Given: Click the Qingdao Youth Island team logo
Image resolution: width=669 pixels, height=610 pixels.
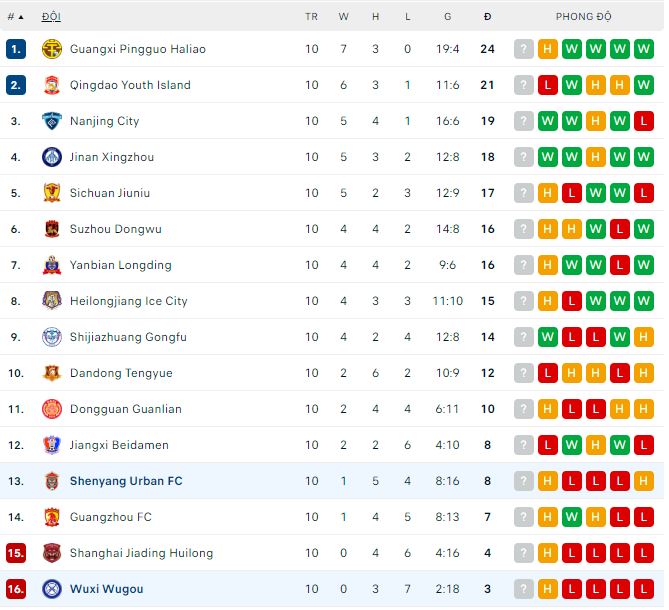Looking at the screenshot, I should [52, 85].
